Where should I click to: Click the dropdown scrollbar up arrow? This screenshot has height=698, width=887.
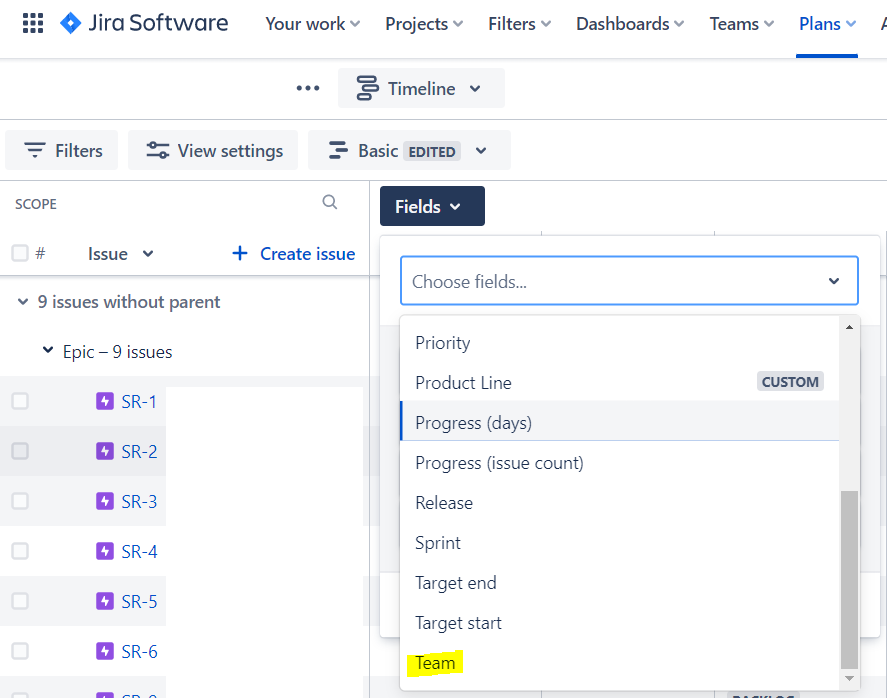pos(849,328)
